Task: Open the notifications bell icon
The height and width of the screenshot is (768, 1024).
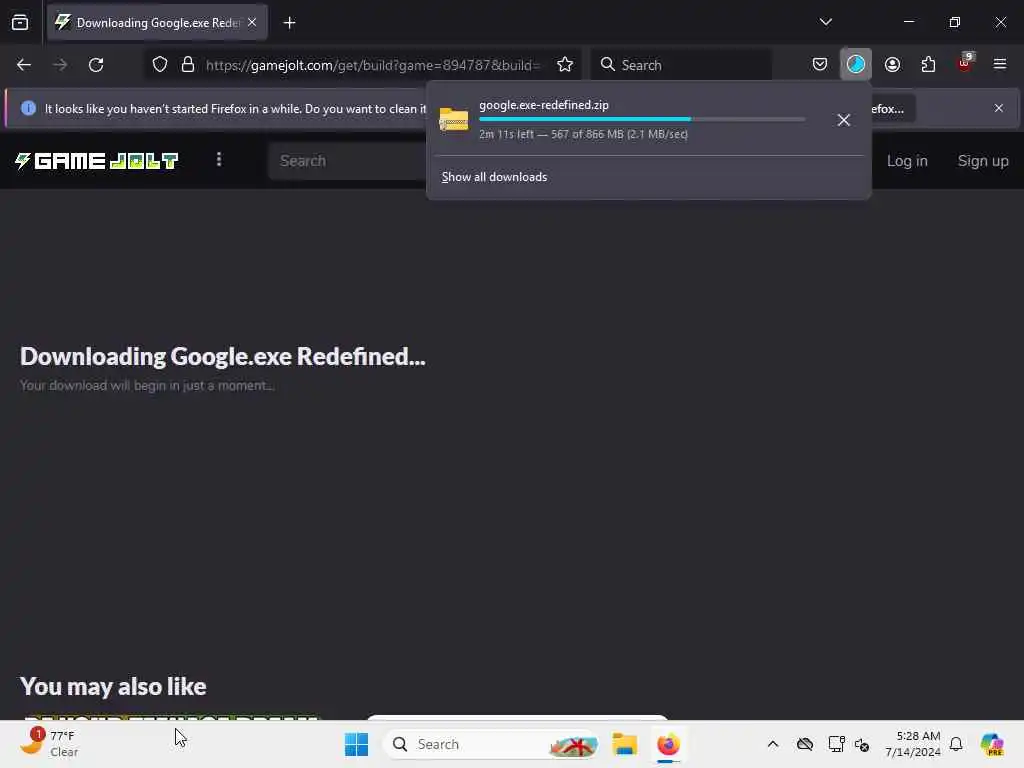Action: 956,744
